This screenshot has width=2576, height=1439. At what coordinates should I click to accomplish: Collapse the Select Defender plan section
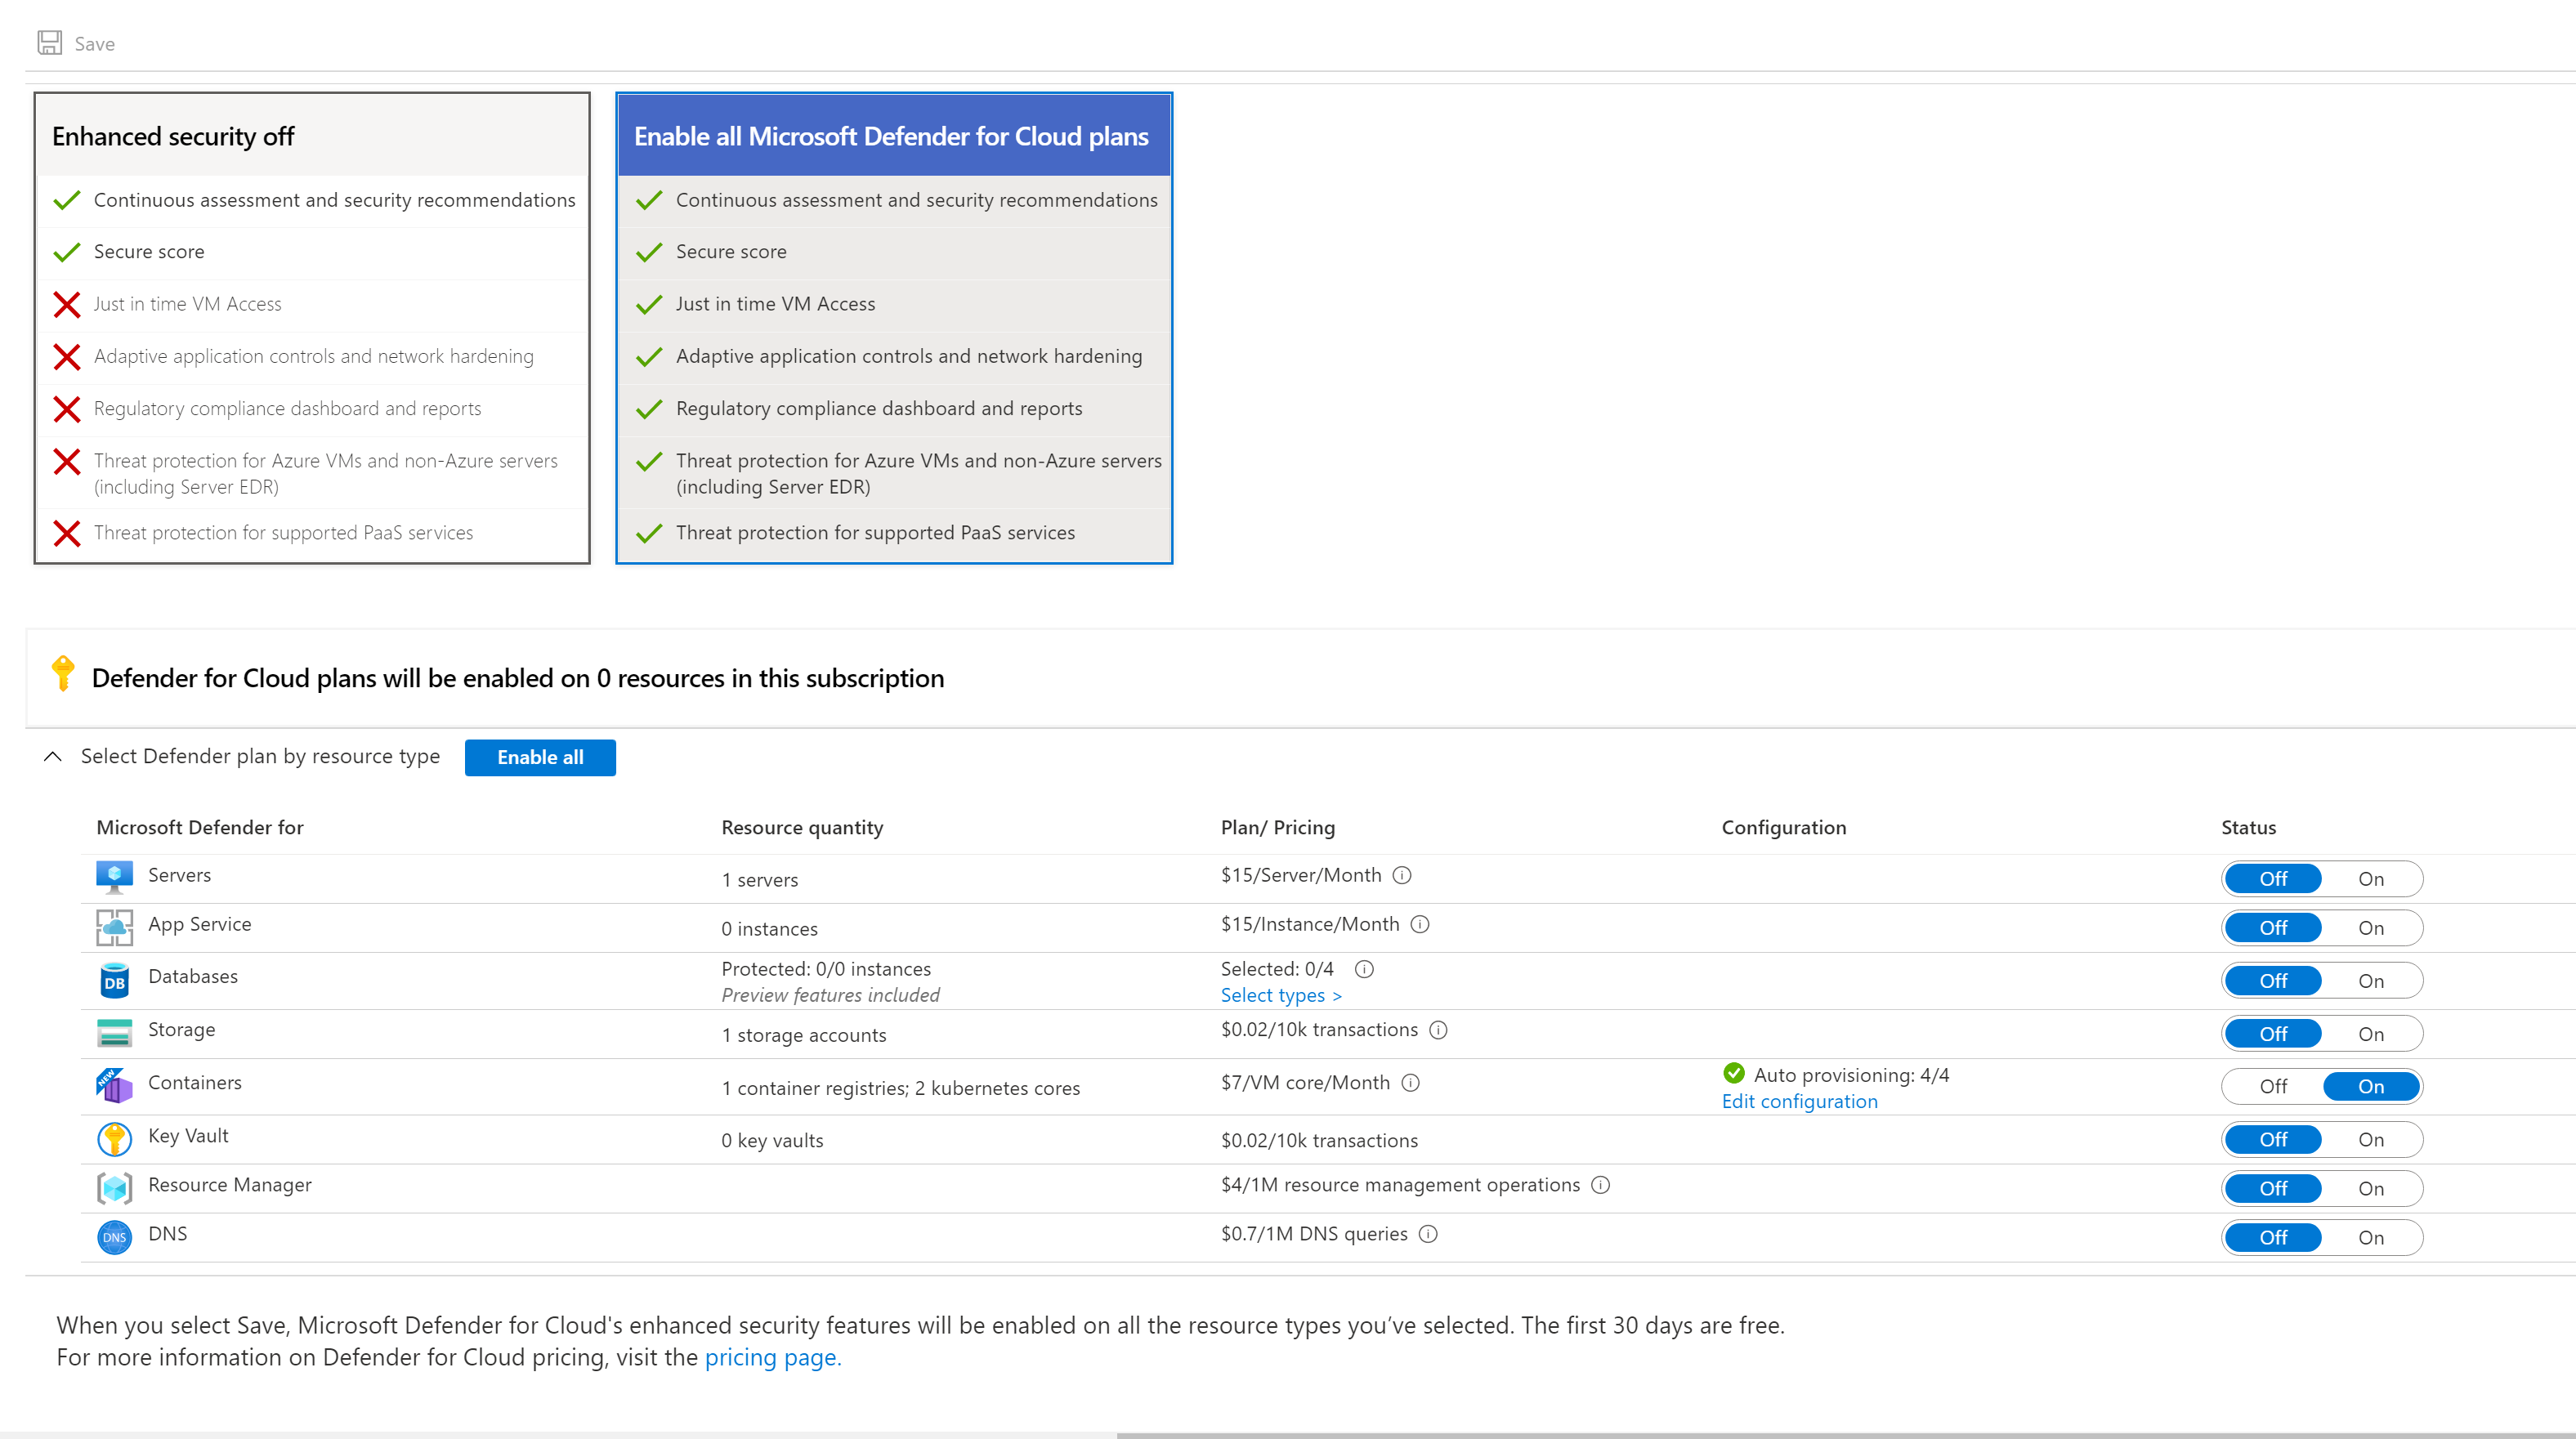54,757
